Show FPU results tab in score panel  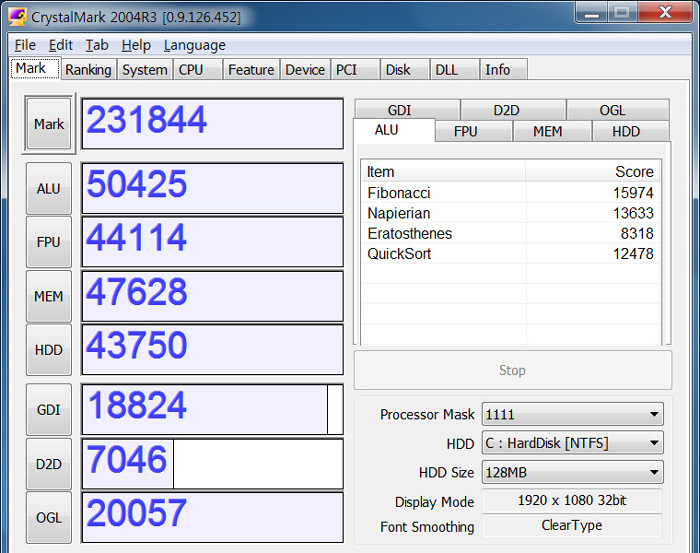tap(474, 131)
